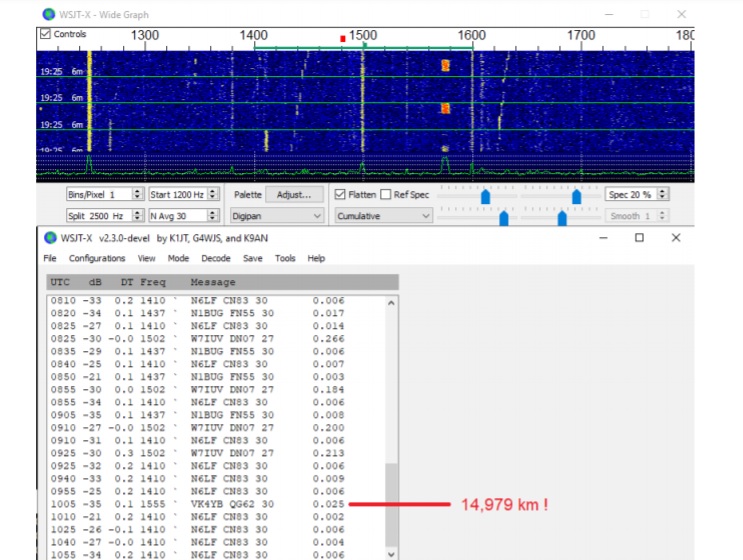Open the Cumulative spectrum dropdown
The image size is (743, 560).
383,216
